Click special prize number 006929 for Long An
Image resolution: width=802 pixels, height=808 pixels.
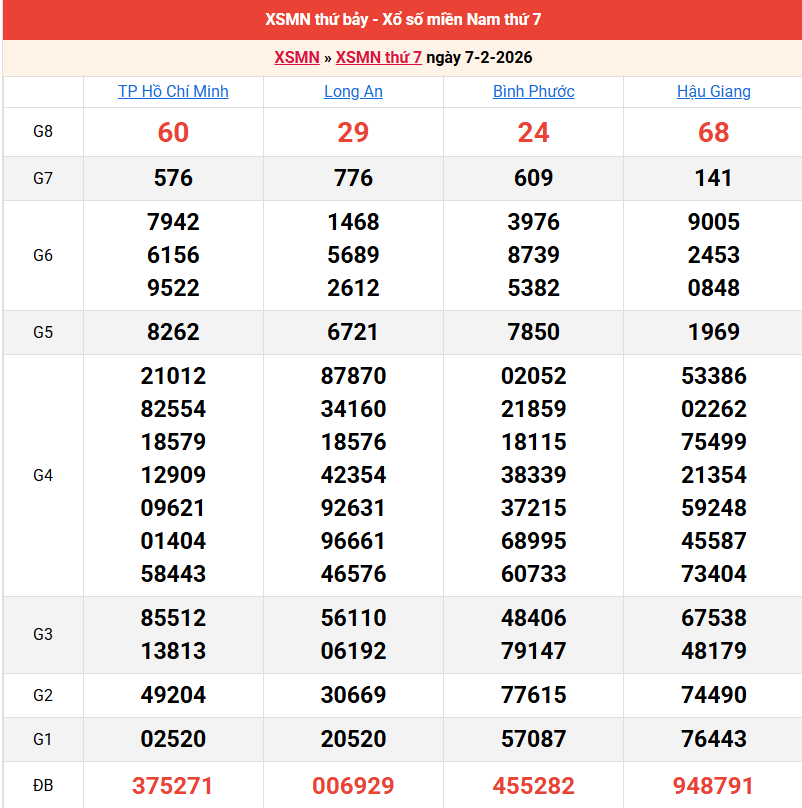(x=353, y=786)
